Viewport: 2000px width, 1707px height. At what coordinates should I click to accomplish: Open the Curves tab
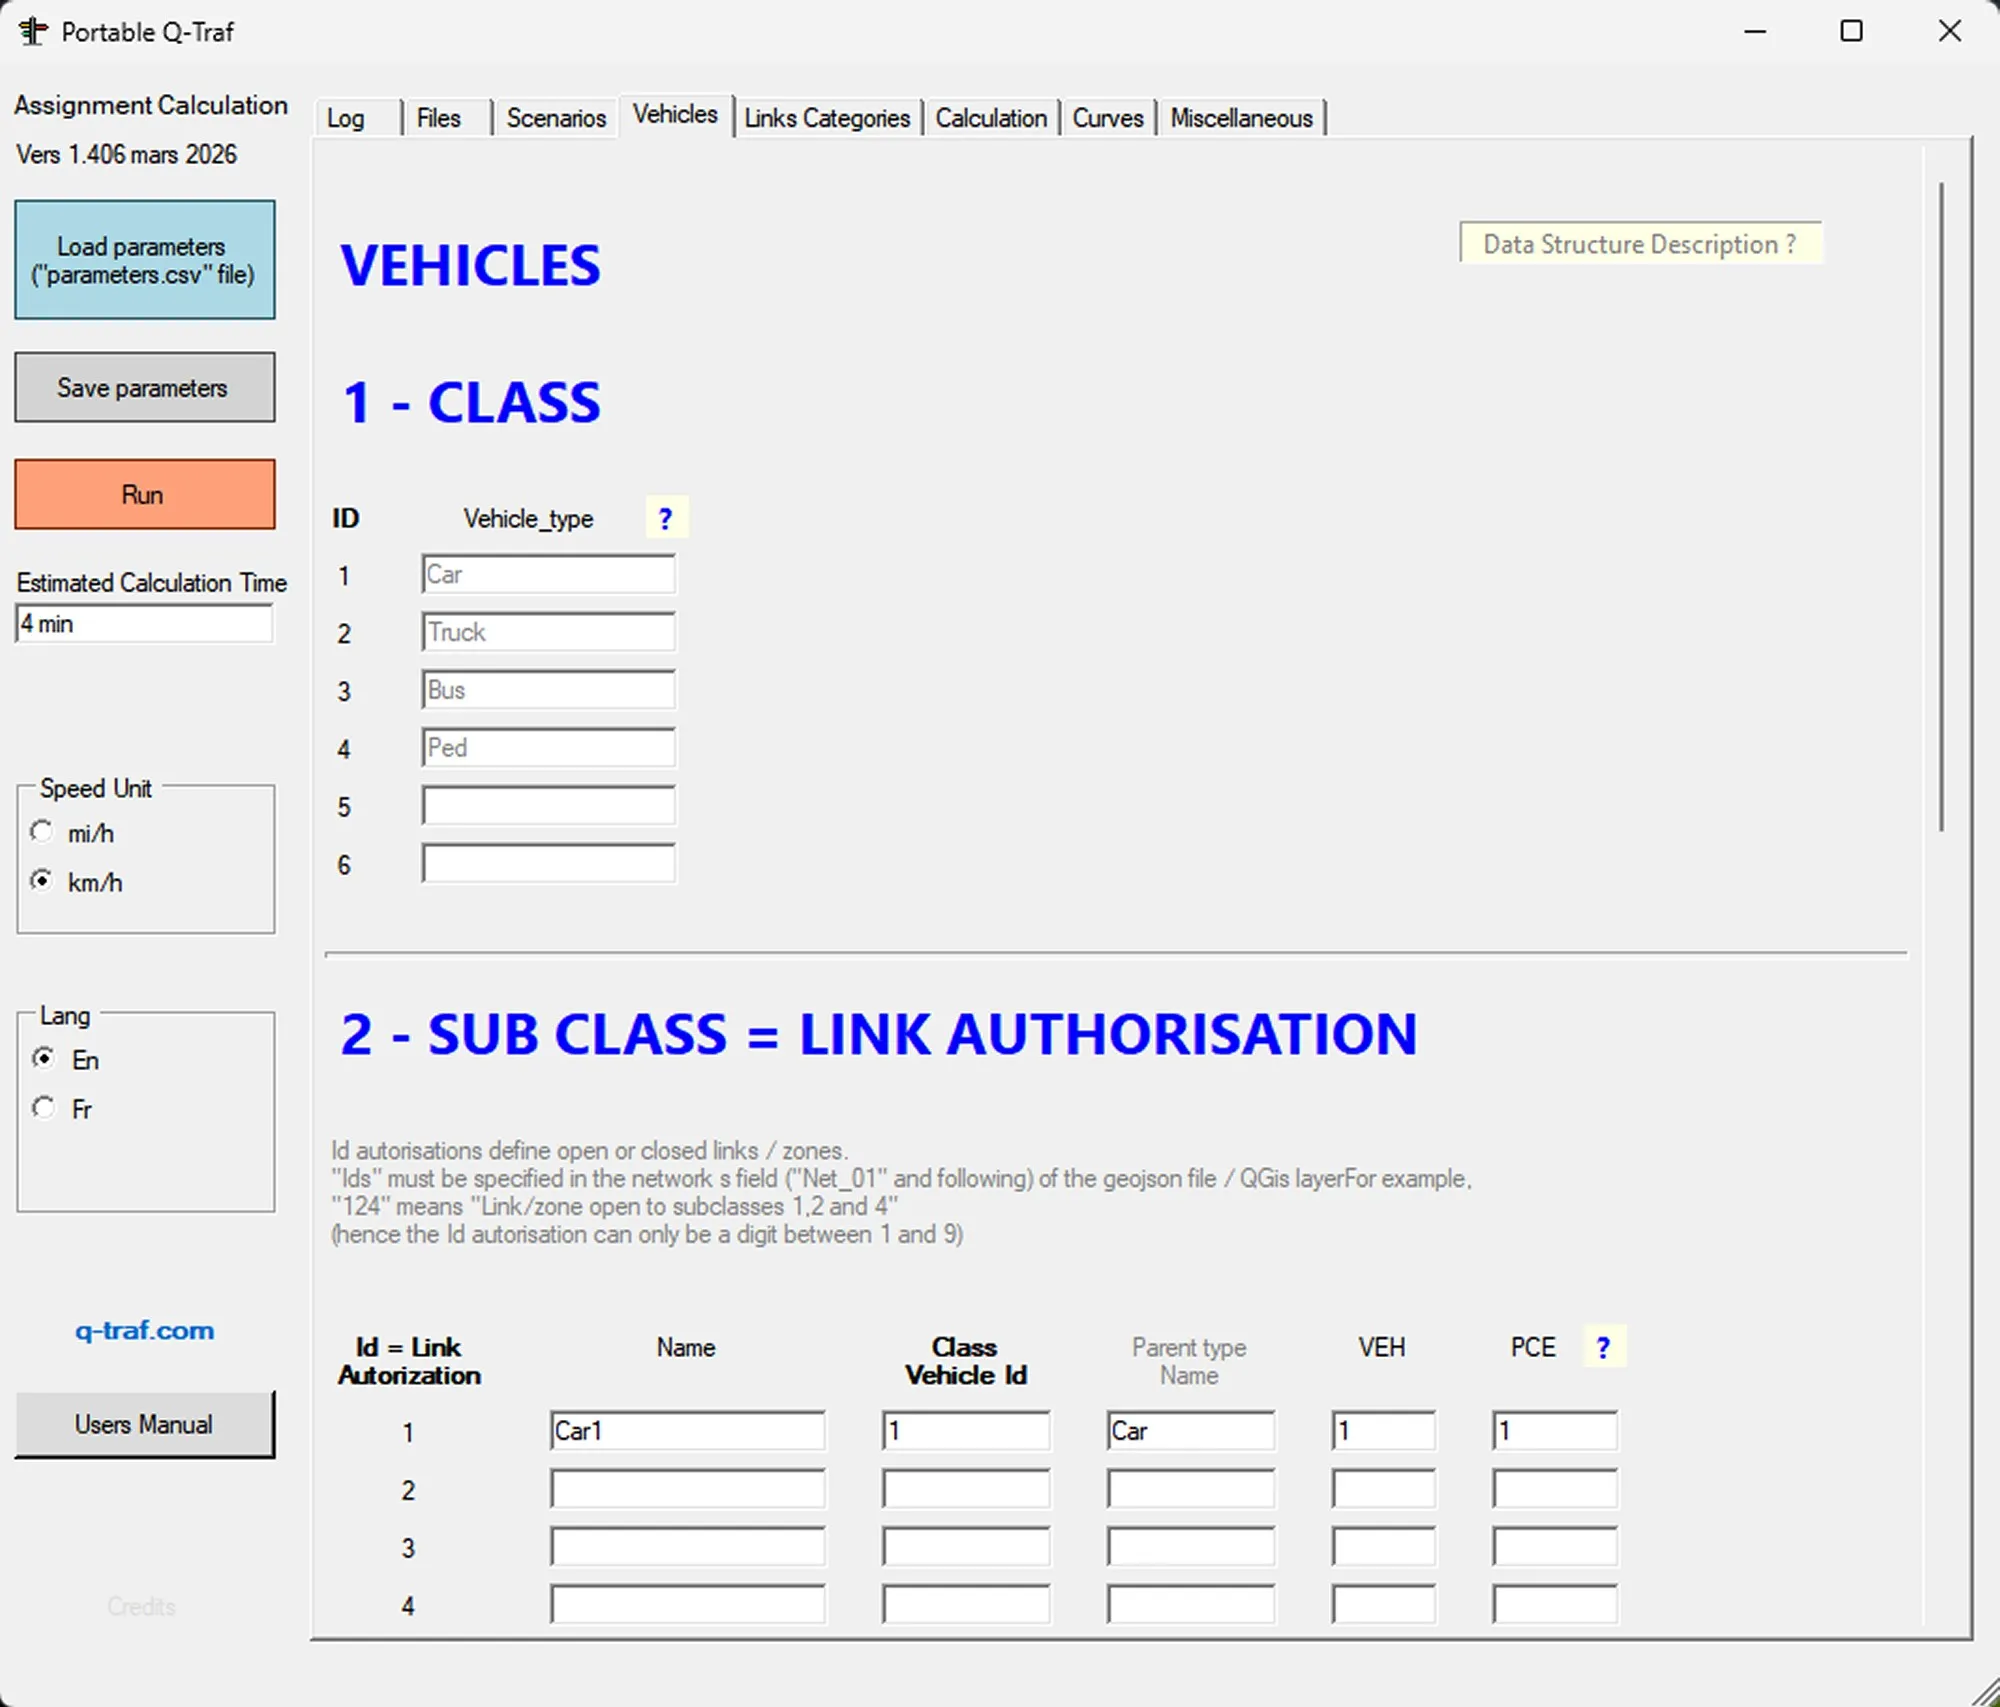(1107, 118)
